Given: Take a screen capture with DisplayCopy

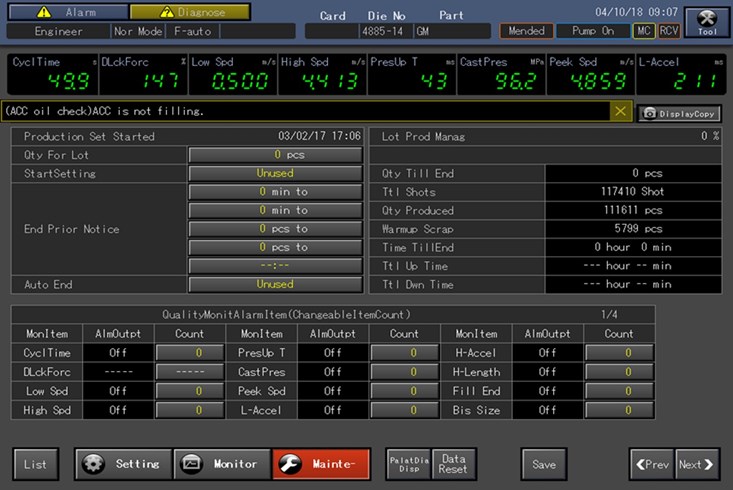Looking at the screenshot, I should click(x=680, y=113).
